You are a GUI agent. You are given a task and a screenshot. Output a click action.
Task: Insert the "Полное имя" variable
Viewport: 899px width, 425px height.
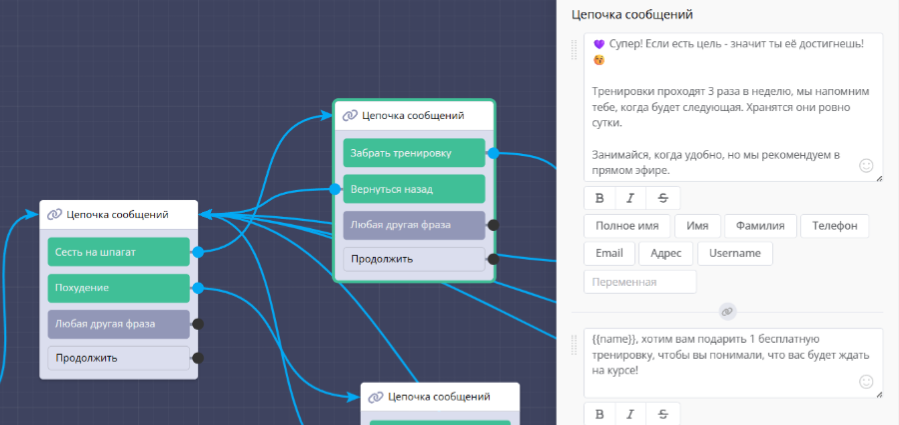coord(627,226)
